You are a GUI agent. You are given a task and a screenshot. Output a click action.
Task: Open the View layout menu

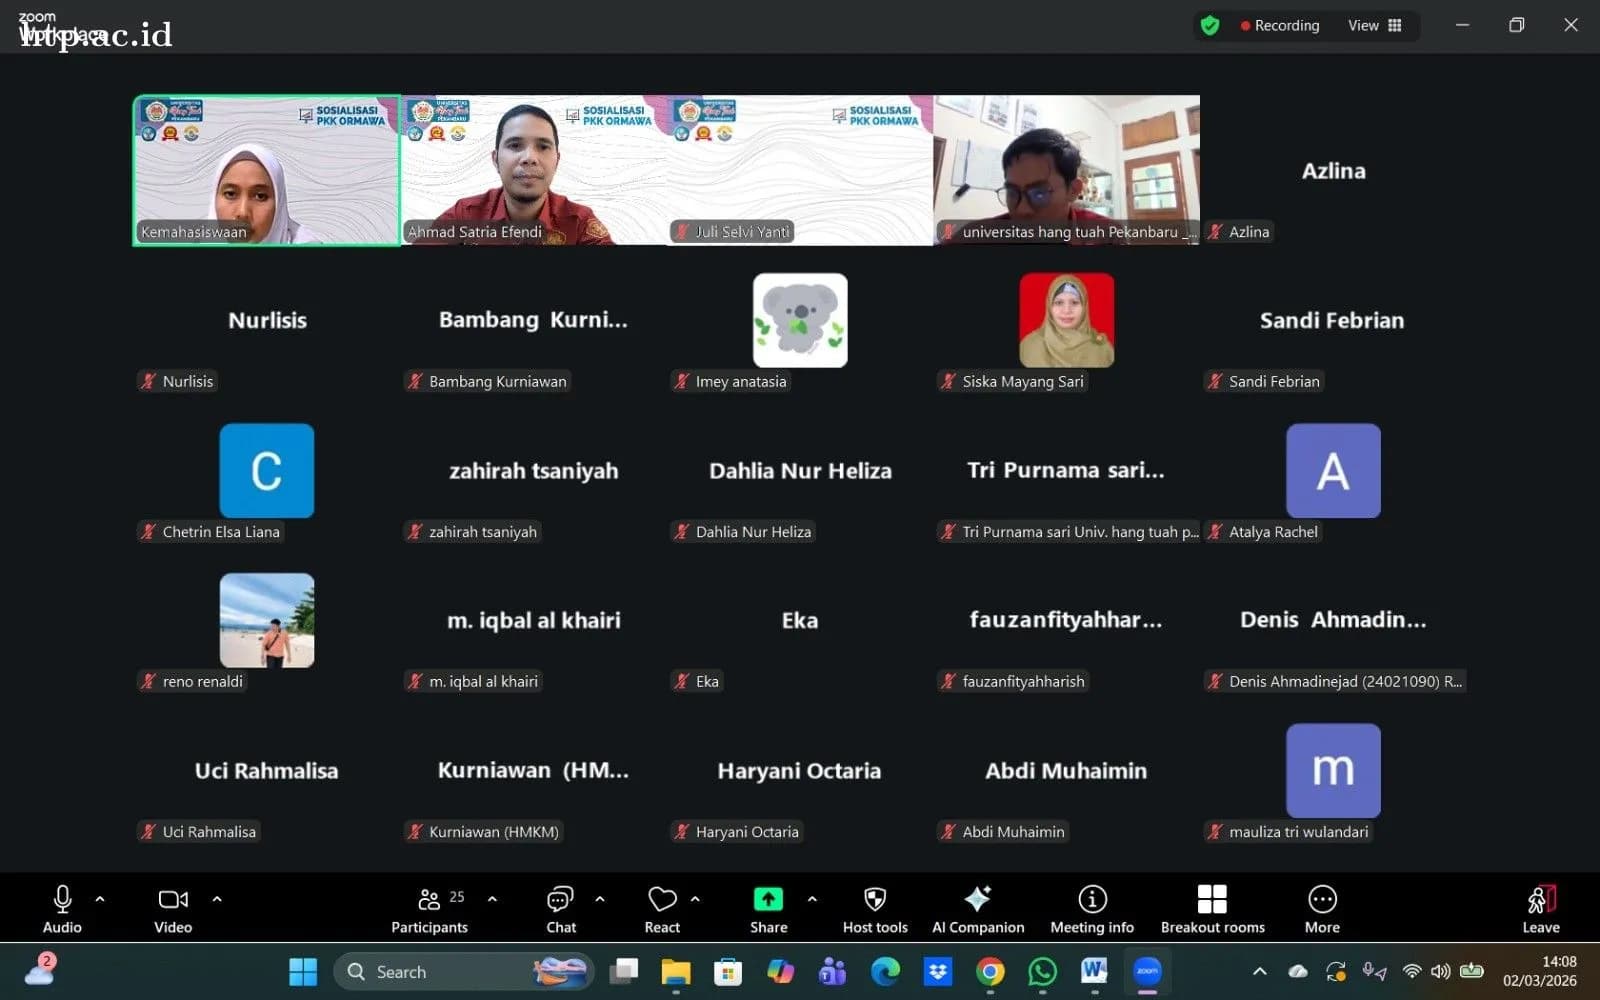pos(1375,26)
